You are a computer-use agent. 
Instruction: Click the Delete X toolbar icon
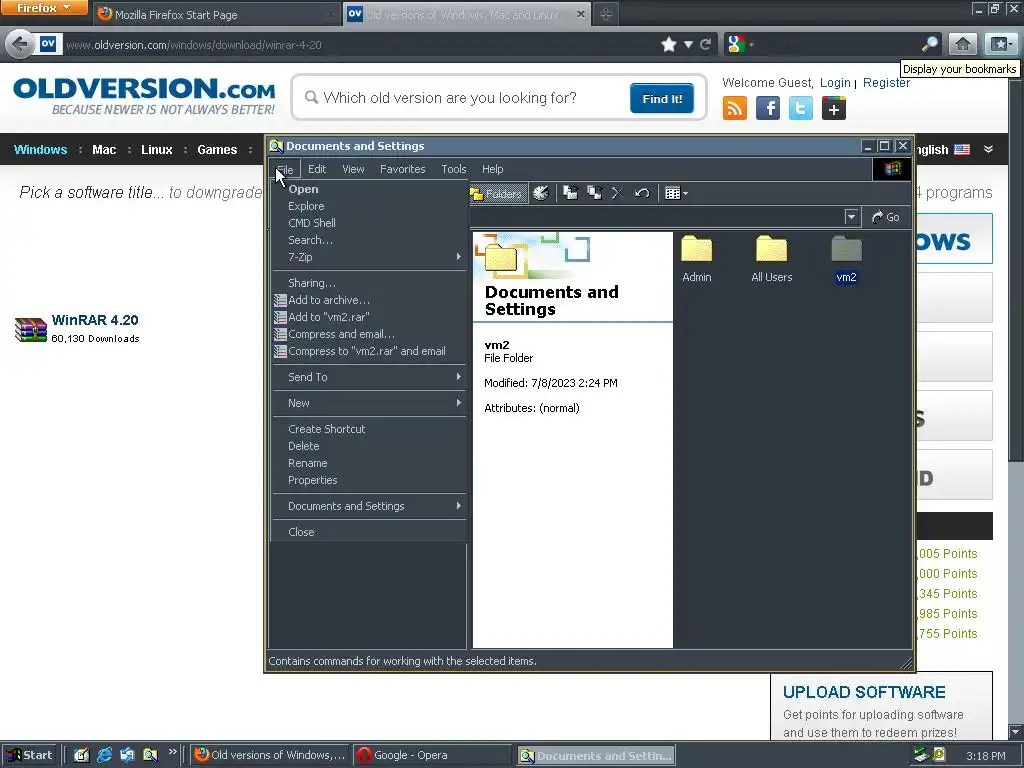point(617,193)
